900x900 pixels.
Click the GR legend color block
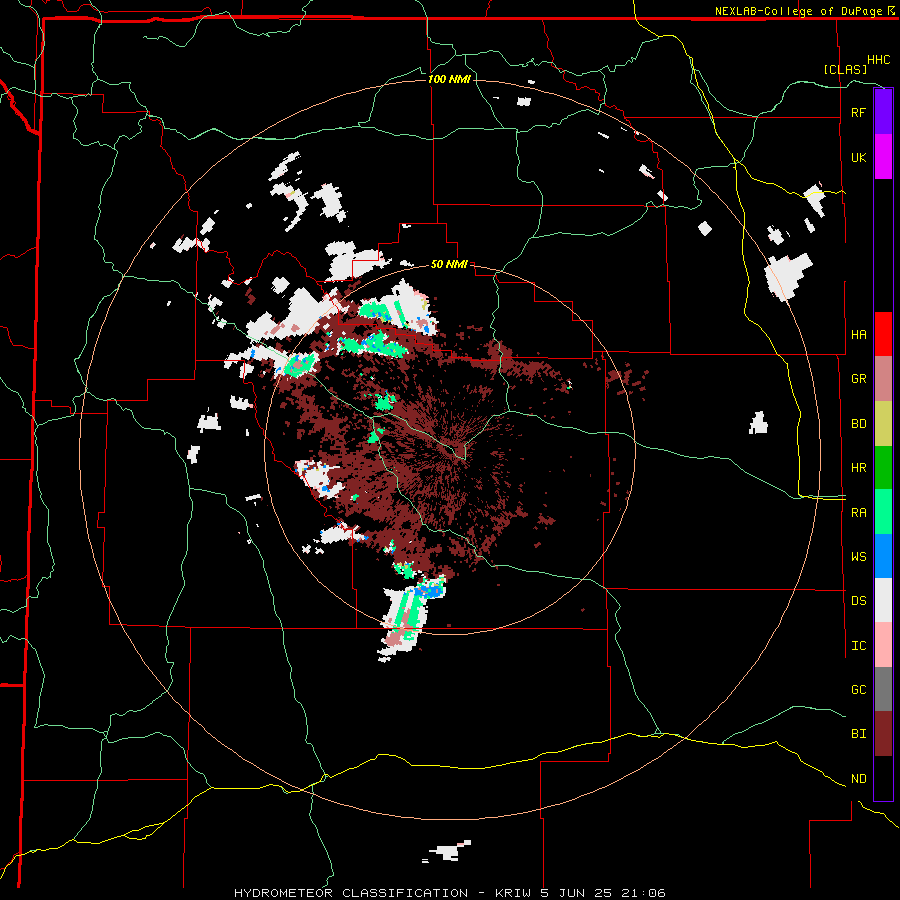[x=883, y=379]
